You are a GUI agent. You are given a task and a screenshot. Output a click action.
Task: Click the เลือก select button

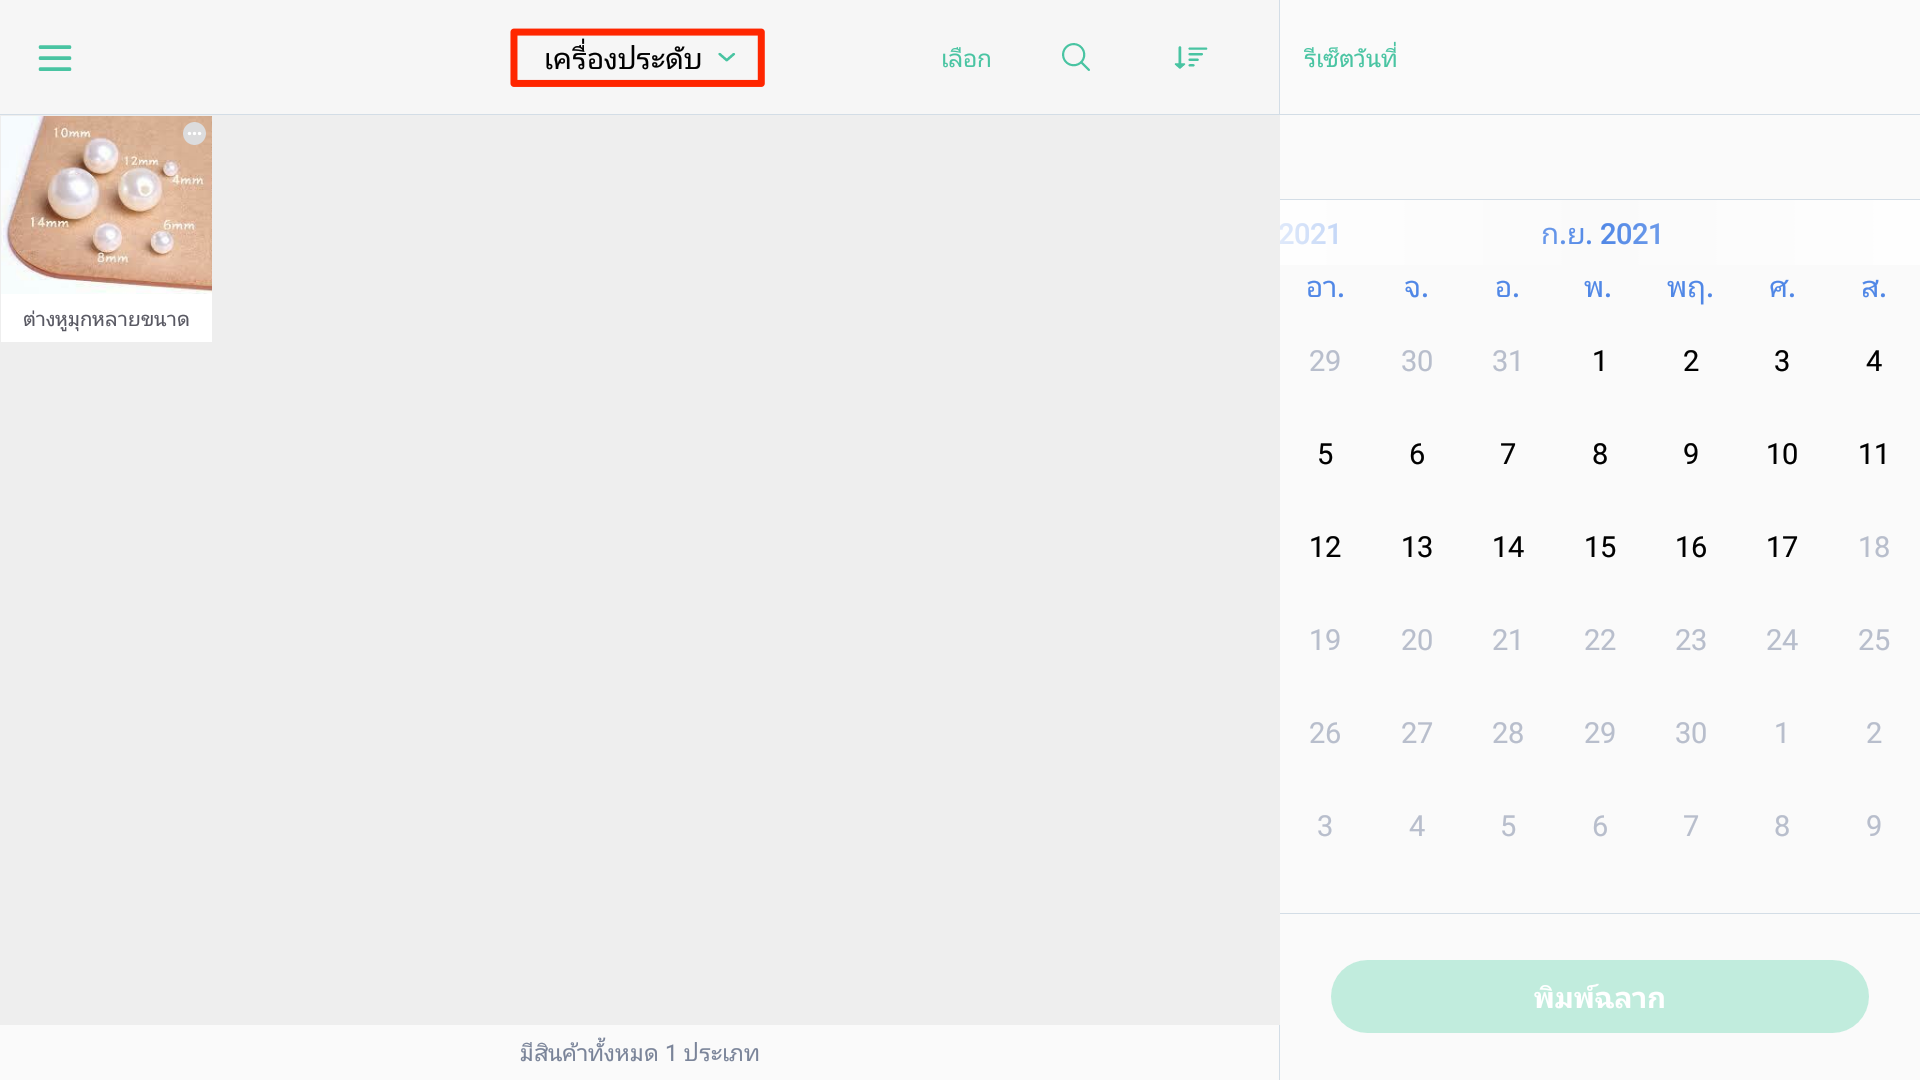click(x=966, y=59)
